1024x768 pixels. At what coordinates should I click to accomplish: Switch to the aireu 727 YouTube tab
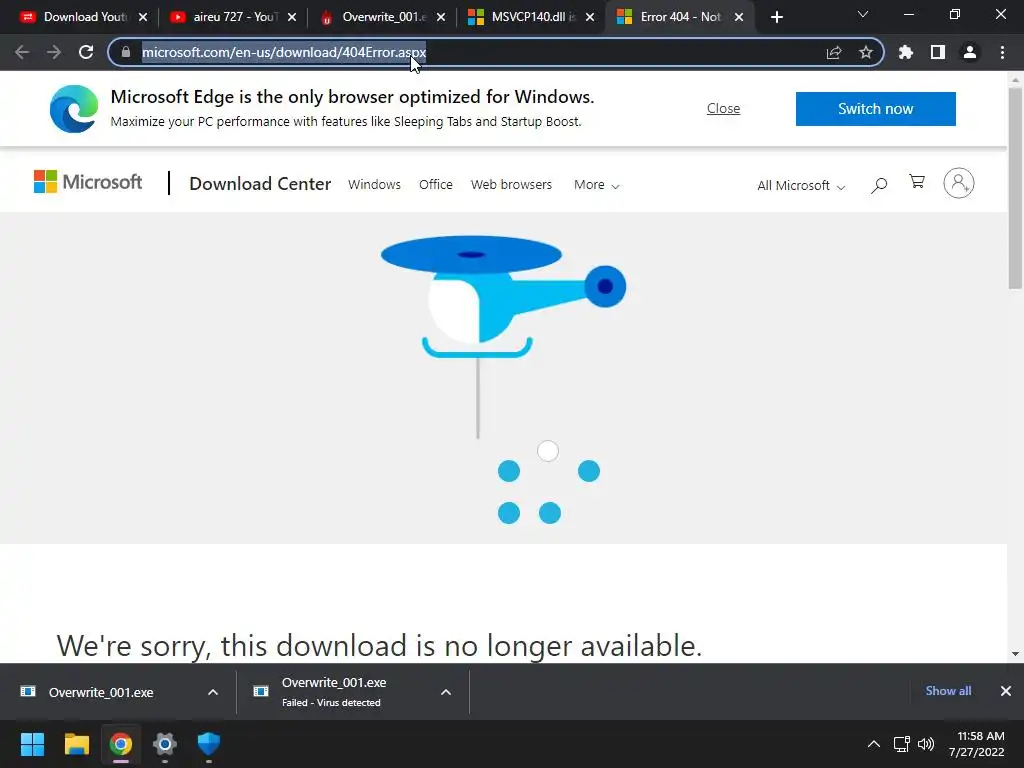tap(233, 17)
